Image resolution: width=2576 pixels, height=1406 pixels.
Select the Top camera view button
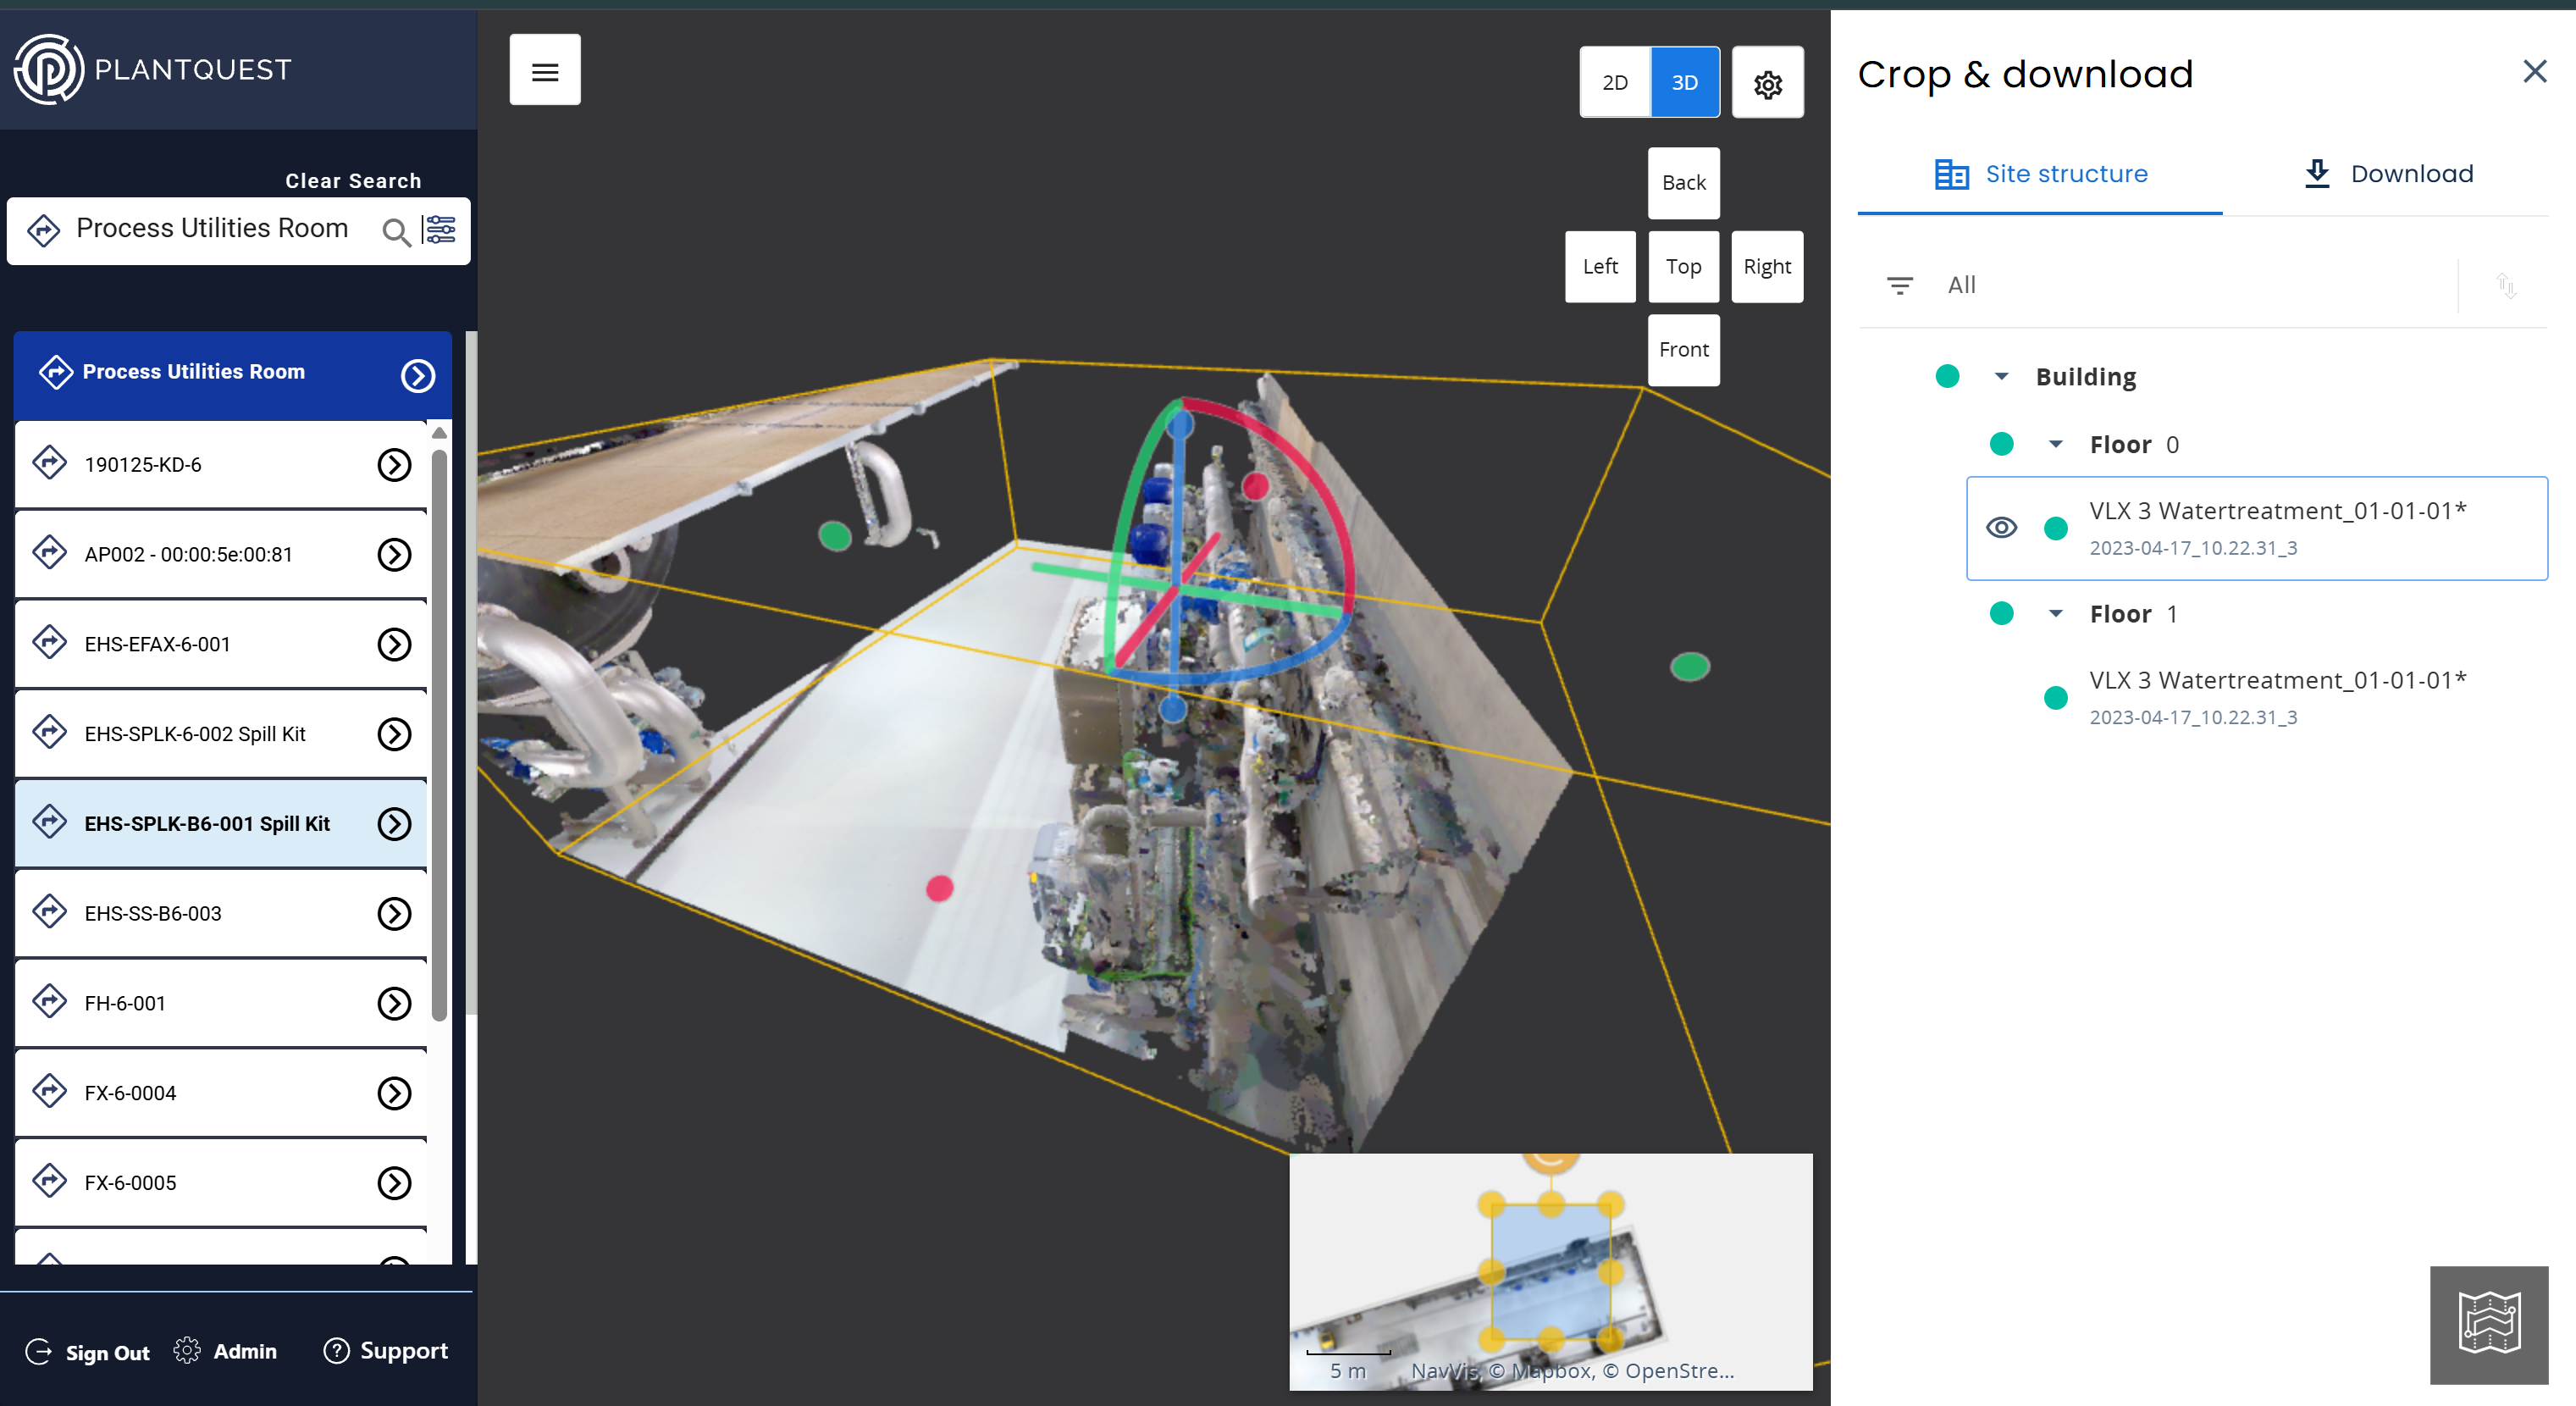pos(1683,266)
